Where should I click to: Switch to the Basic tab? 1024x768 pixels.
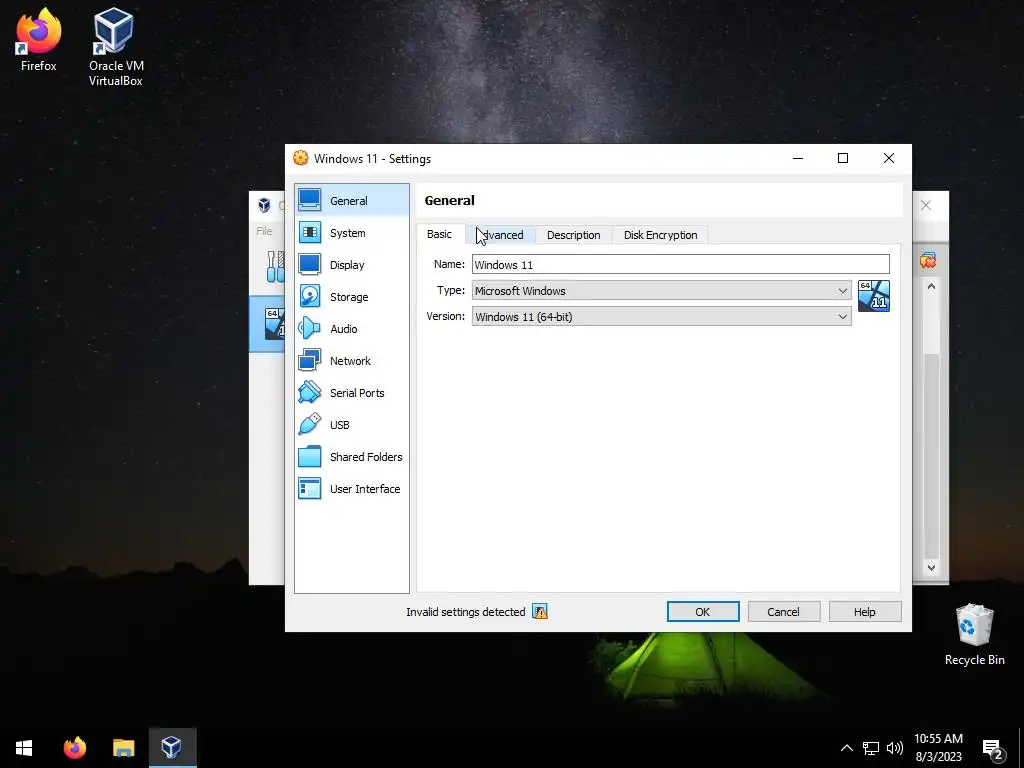click(440, 234)
